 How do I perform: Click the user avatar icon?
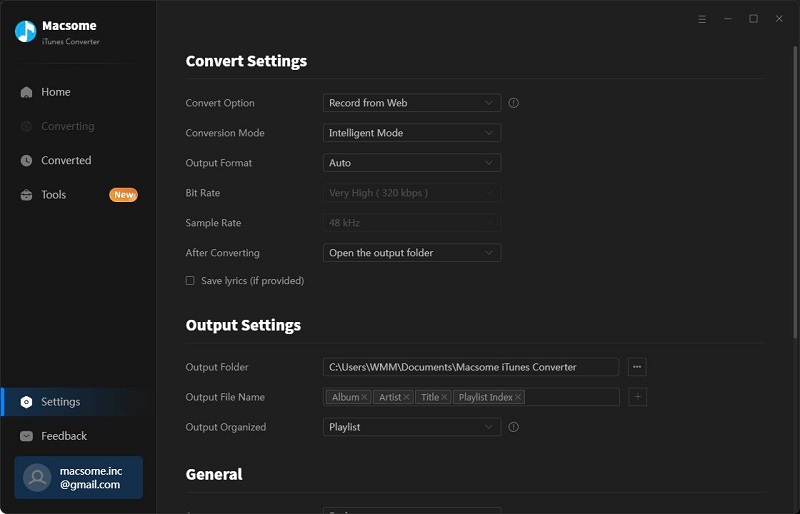(37, 477)
